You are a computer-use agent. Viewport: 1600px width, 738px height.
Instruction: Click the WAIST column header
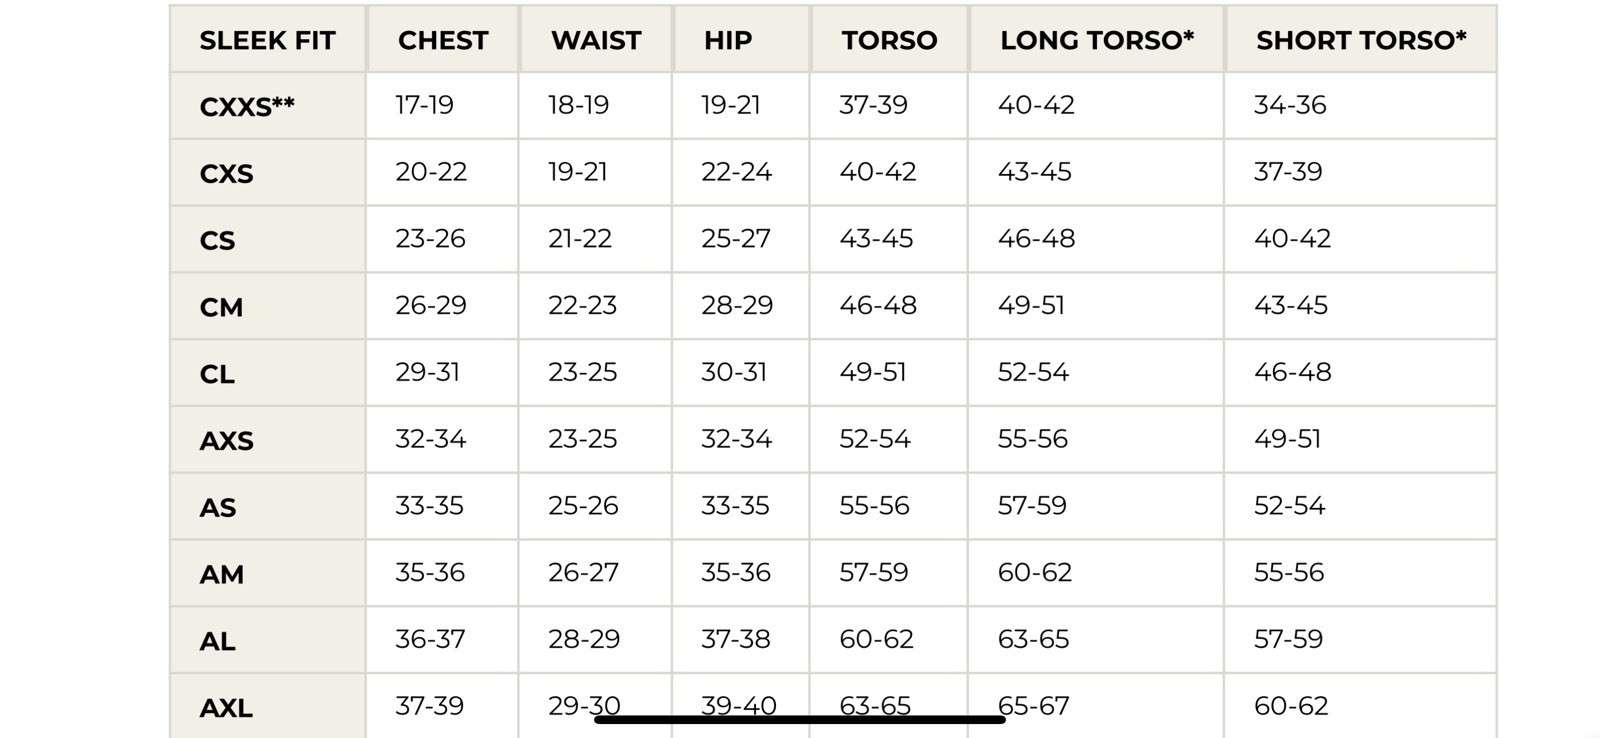[596, 41]
